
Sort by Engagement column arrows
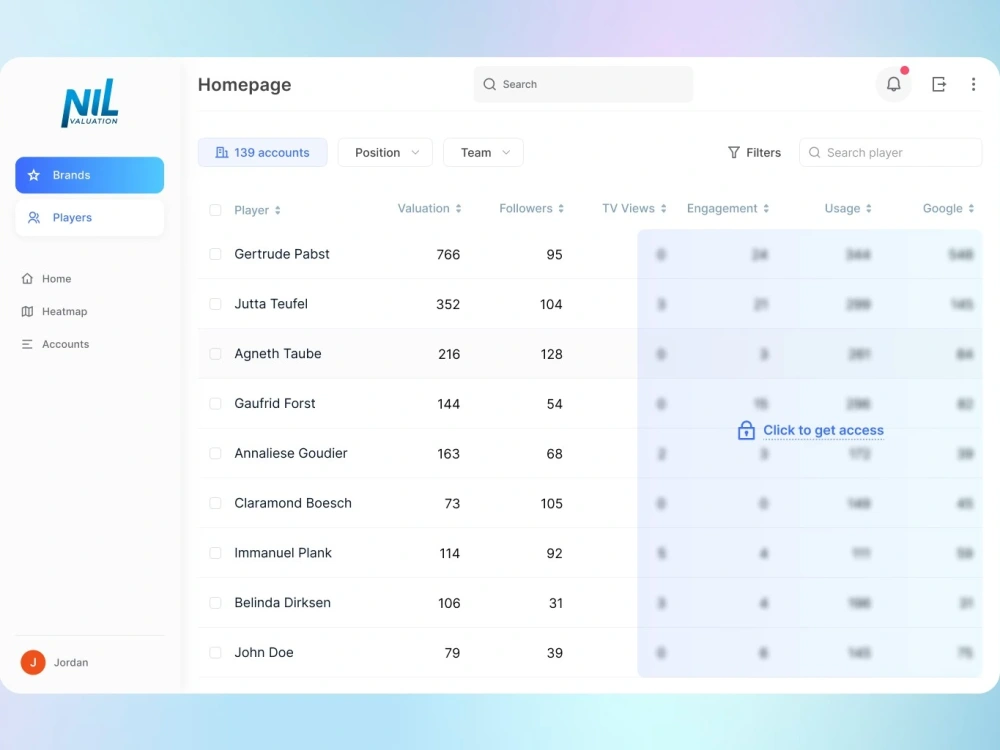[x=766, y=209]
